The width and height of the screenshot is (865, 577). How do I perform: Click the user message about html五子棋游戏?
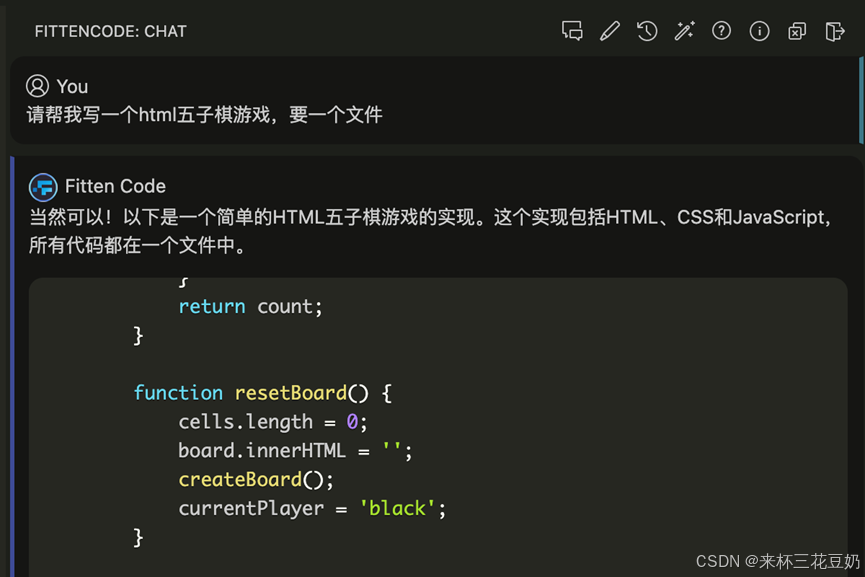[204, 115]
